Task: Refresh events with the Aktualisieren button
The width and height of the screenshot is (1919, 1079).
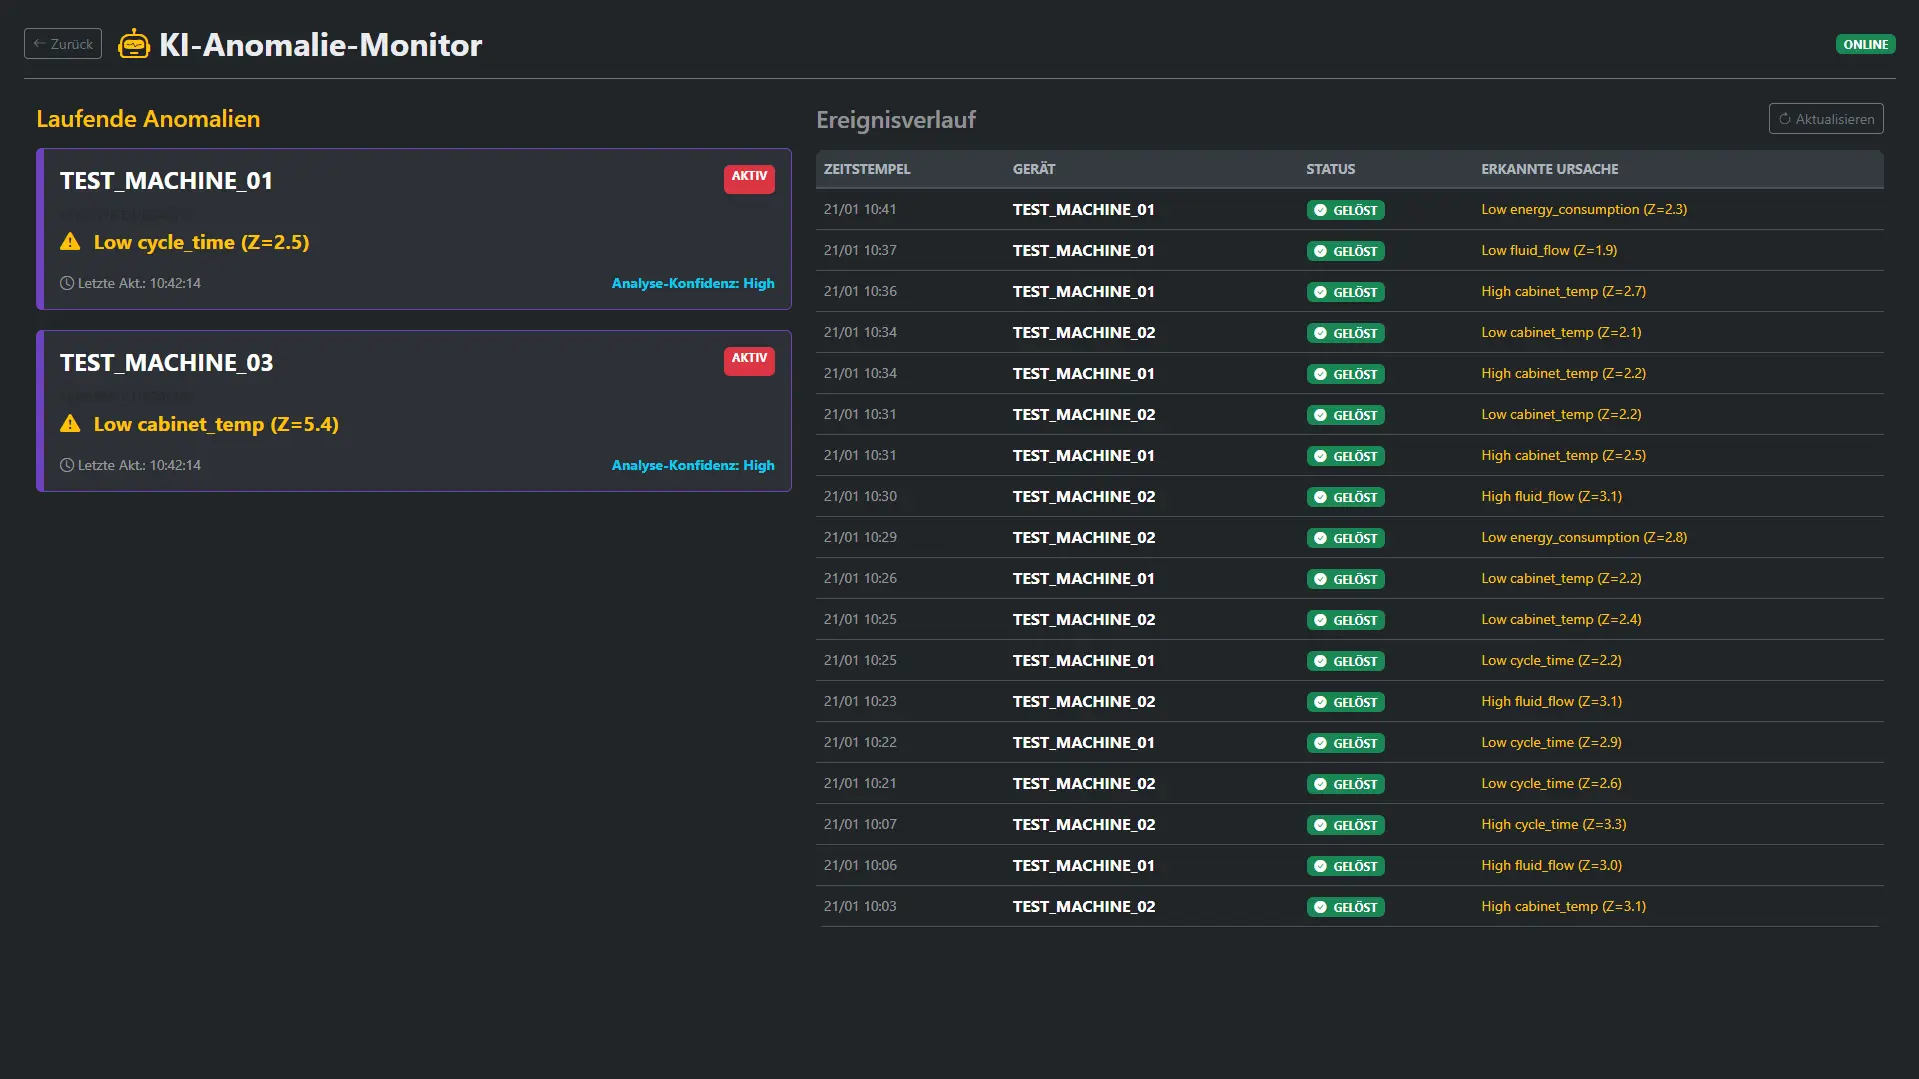Action: pyautogui.click(x=1825, y=119)
